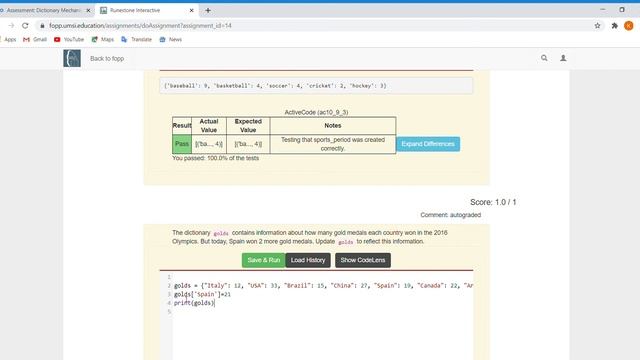Click the Expand Differences button
This screenshot has height=360, width=640.
[428, 144]
